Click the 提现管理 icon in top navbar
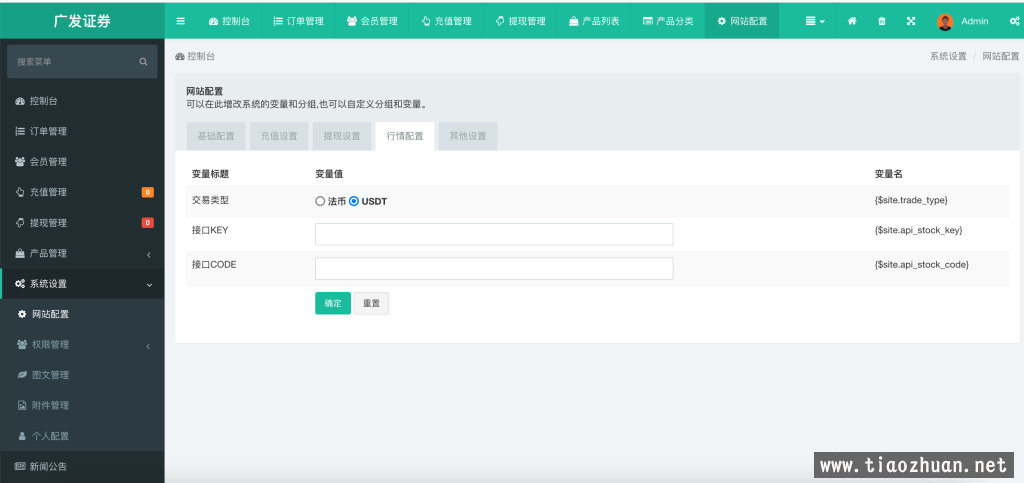Screen dimensions: 1024x483 [500, 21]
